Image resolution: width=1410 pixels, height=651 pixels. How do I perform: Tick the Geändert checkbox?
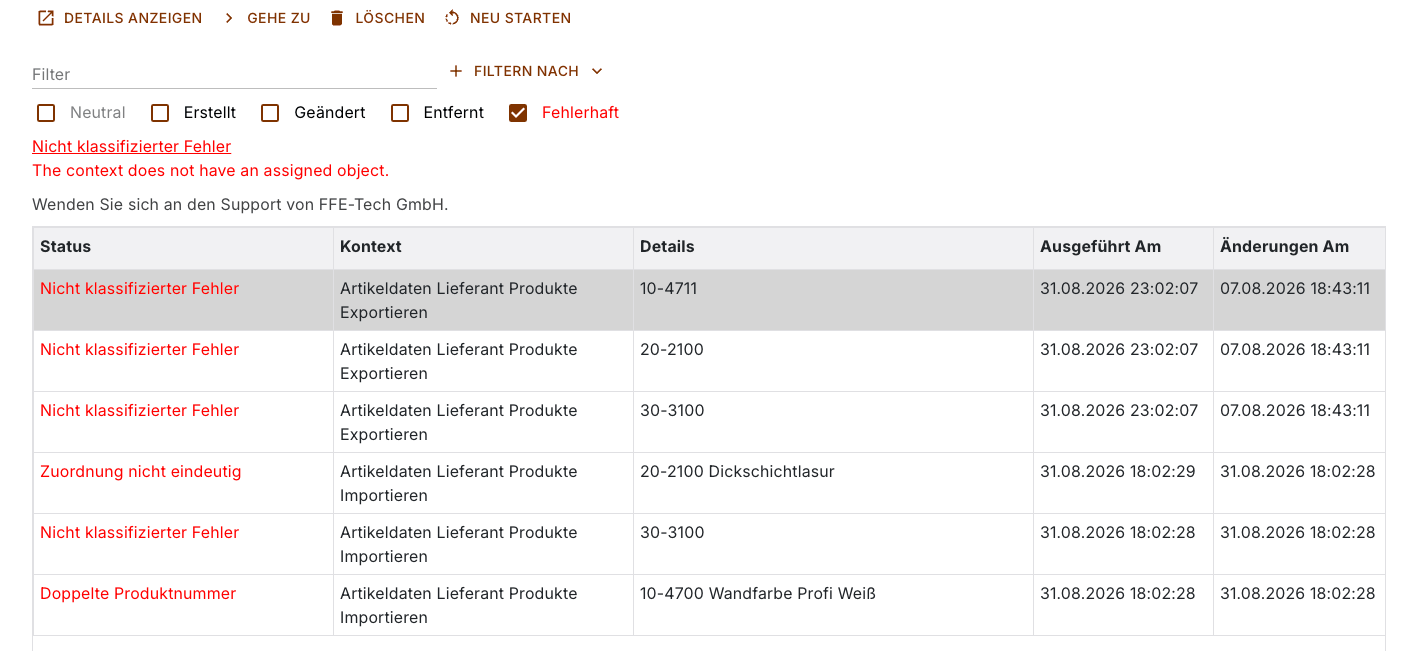(270, 113)
